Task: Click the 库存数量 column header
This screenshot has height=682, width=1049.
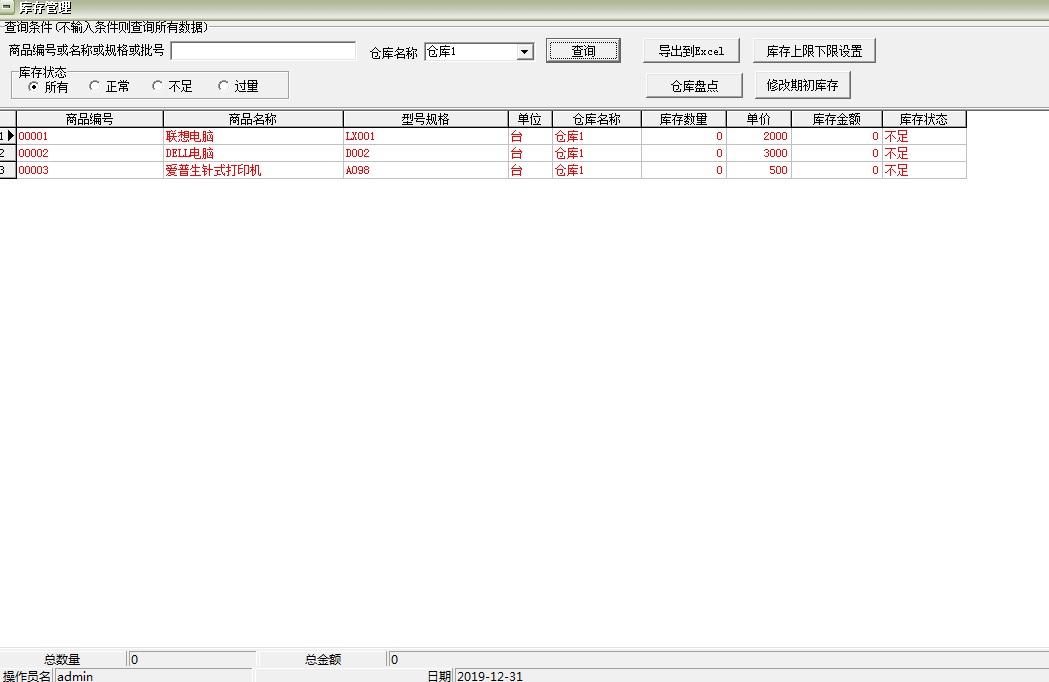Action: (x=684, y=119)
